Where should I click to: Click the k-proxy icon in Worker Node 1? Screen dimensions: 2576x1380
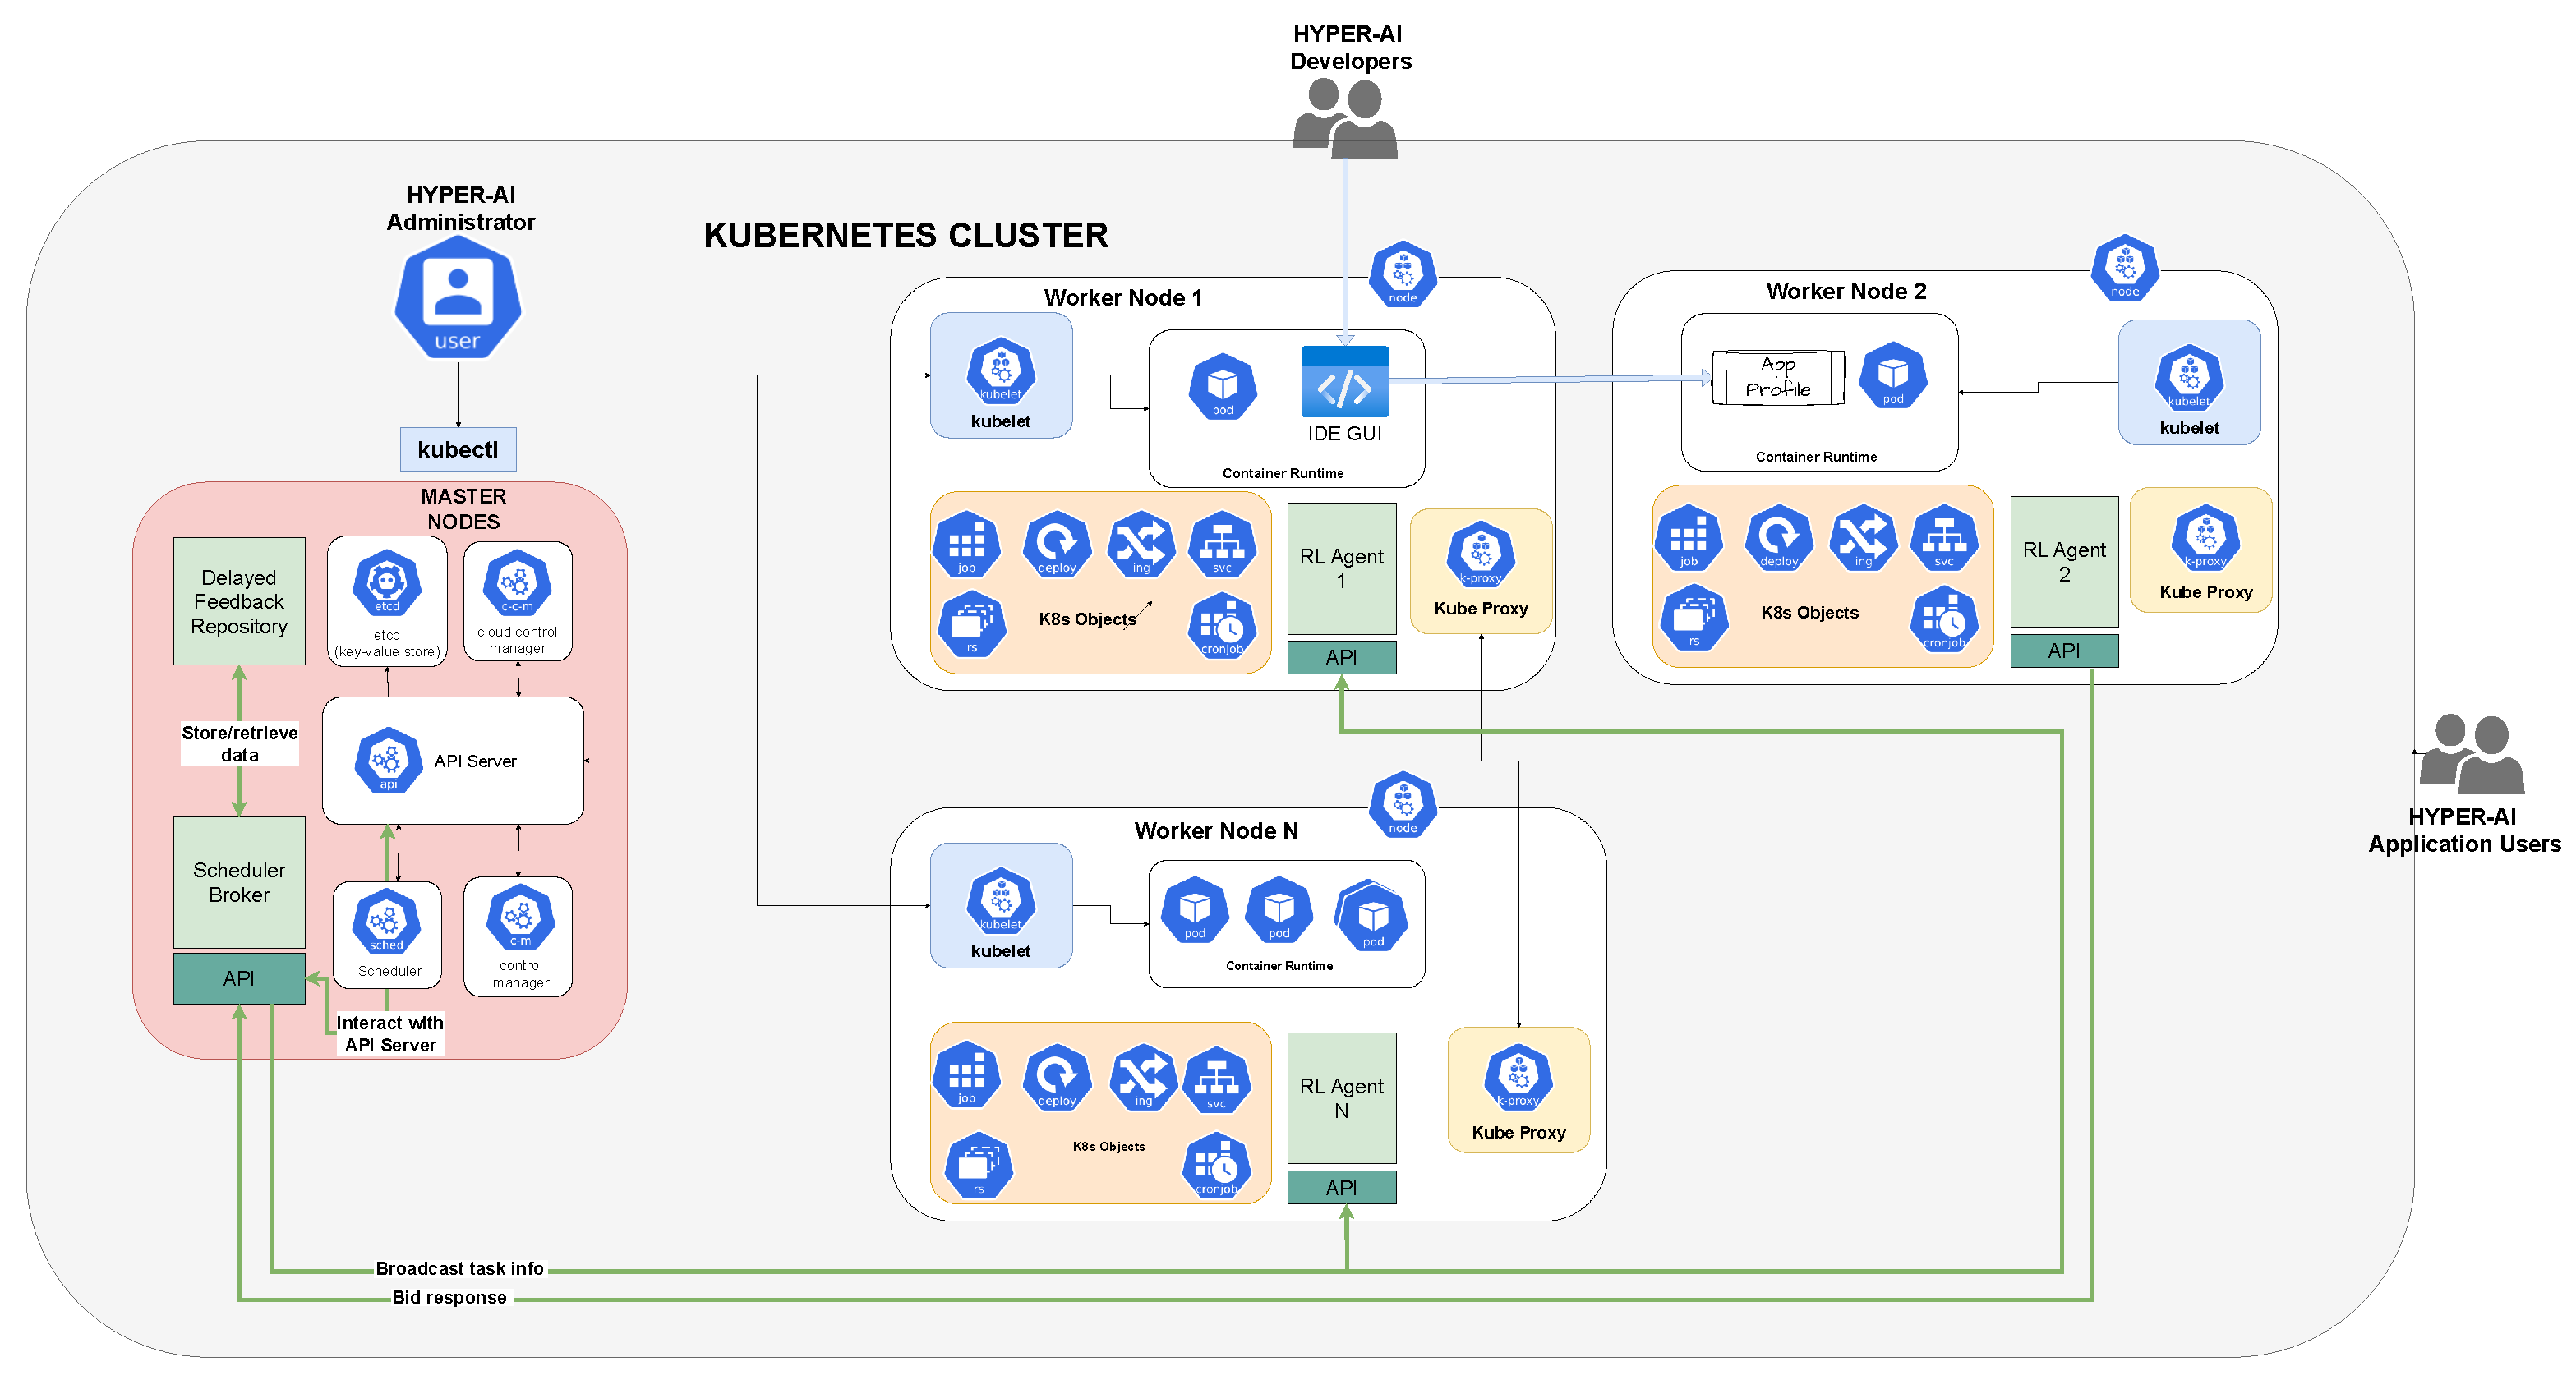1480,554
